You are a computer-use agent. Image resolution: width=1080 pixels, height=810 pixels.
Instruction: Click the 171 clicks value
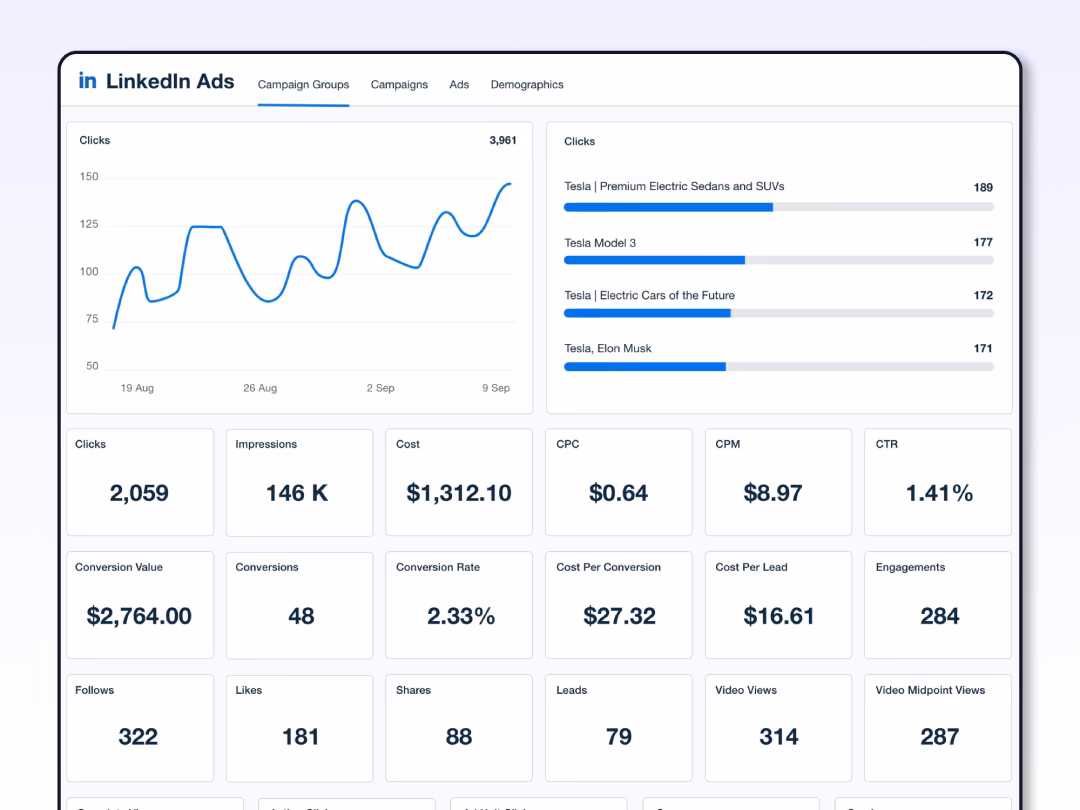coord(983,349)
